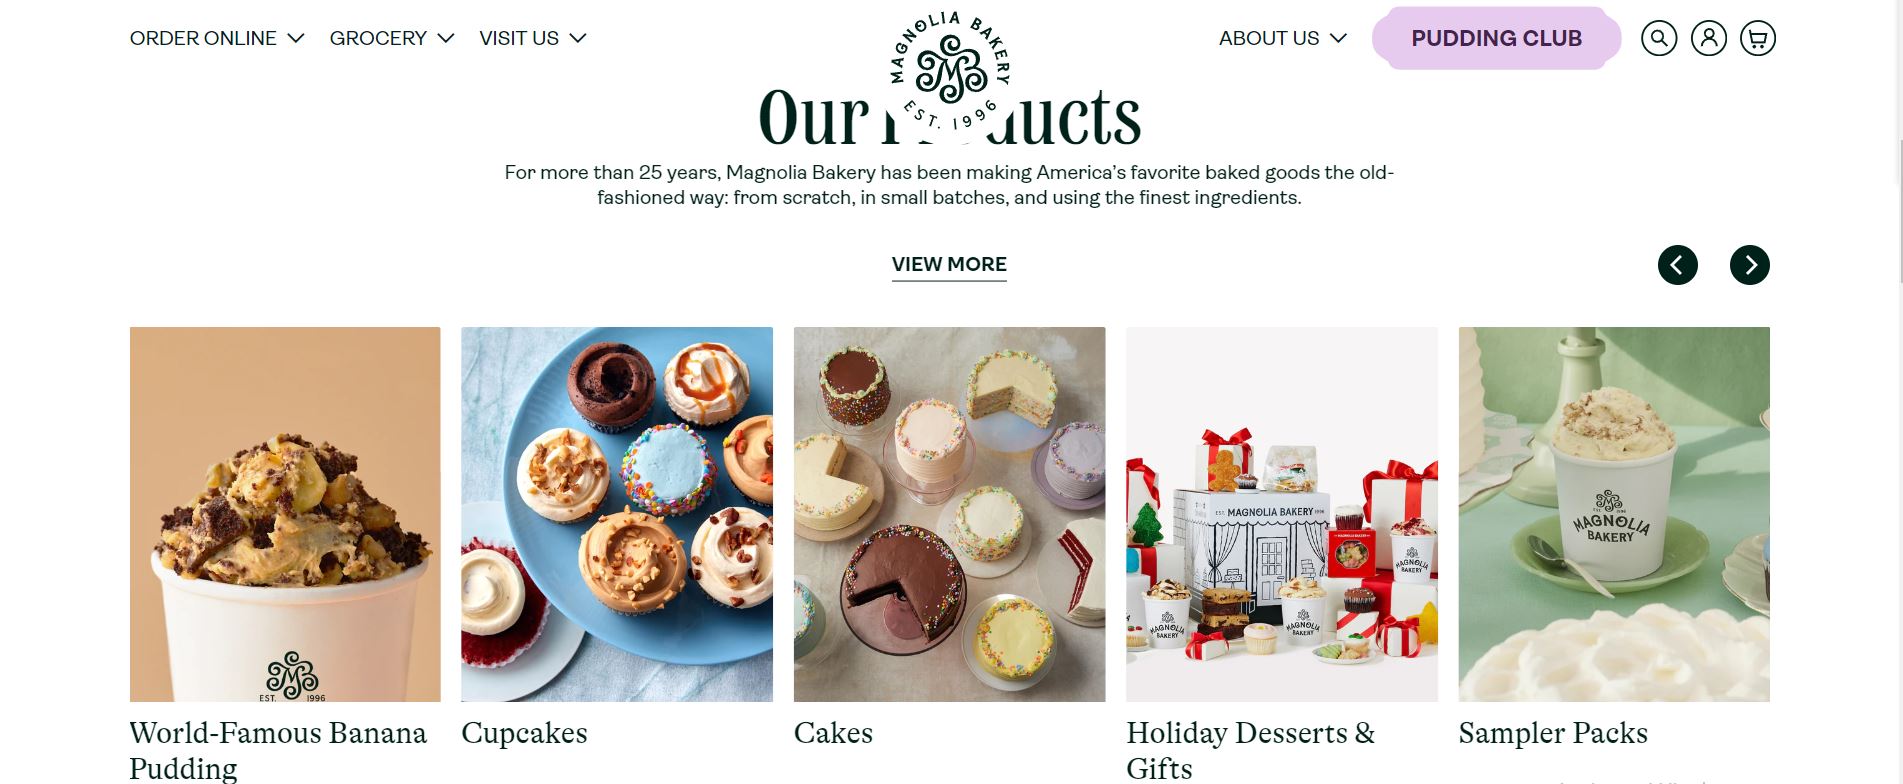Screen dimensions: 1903x784
Task: Expand the Visit Us dropdown chevron
Action: [x=578, y=38]
